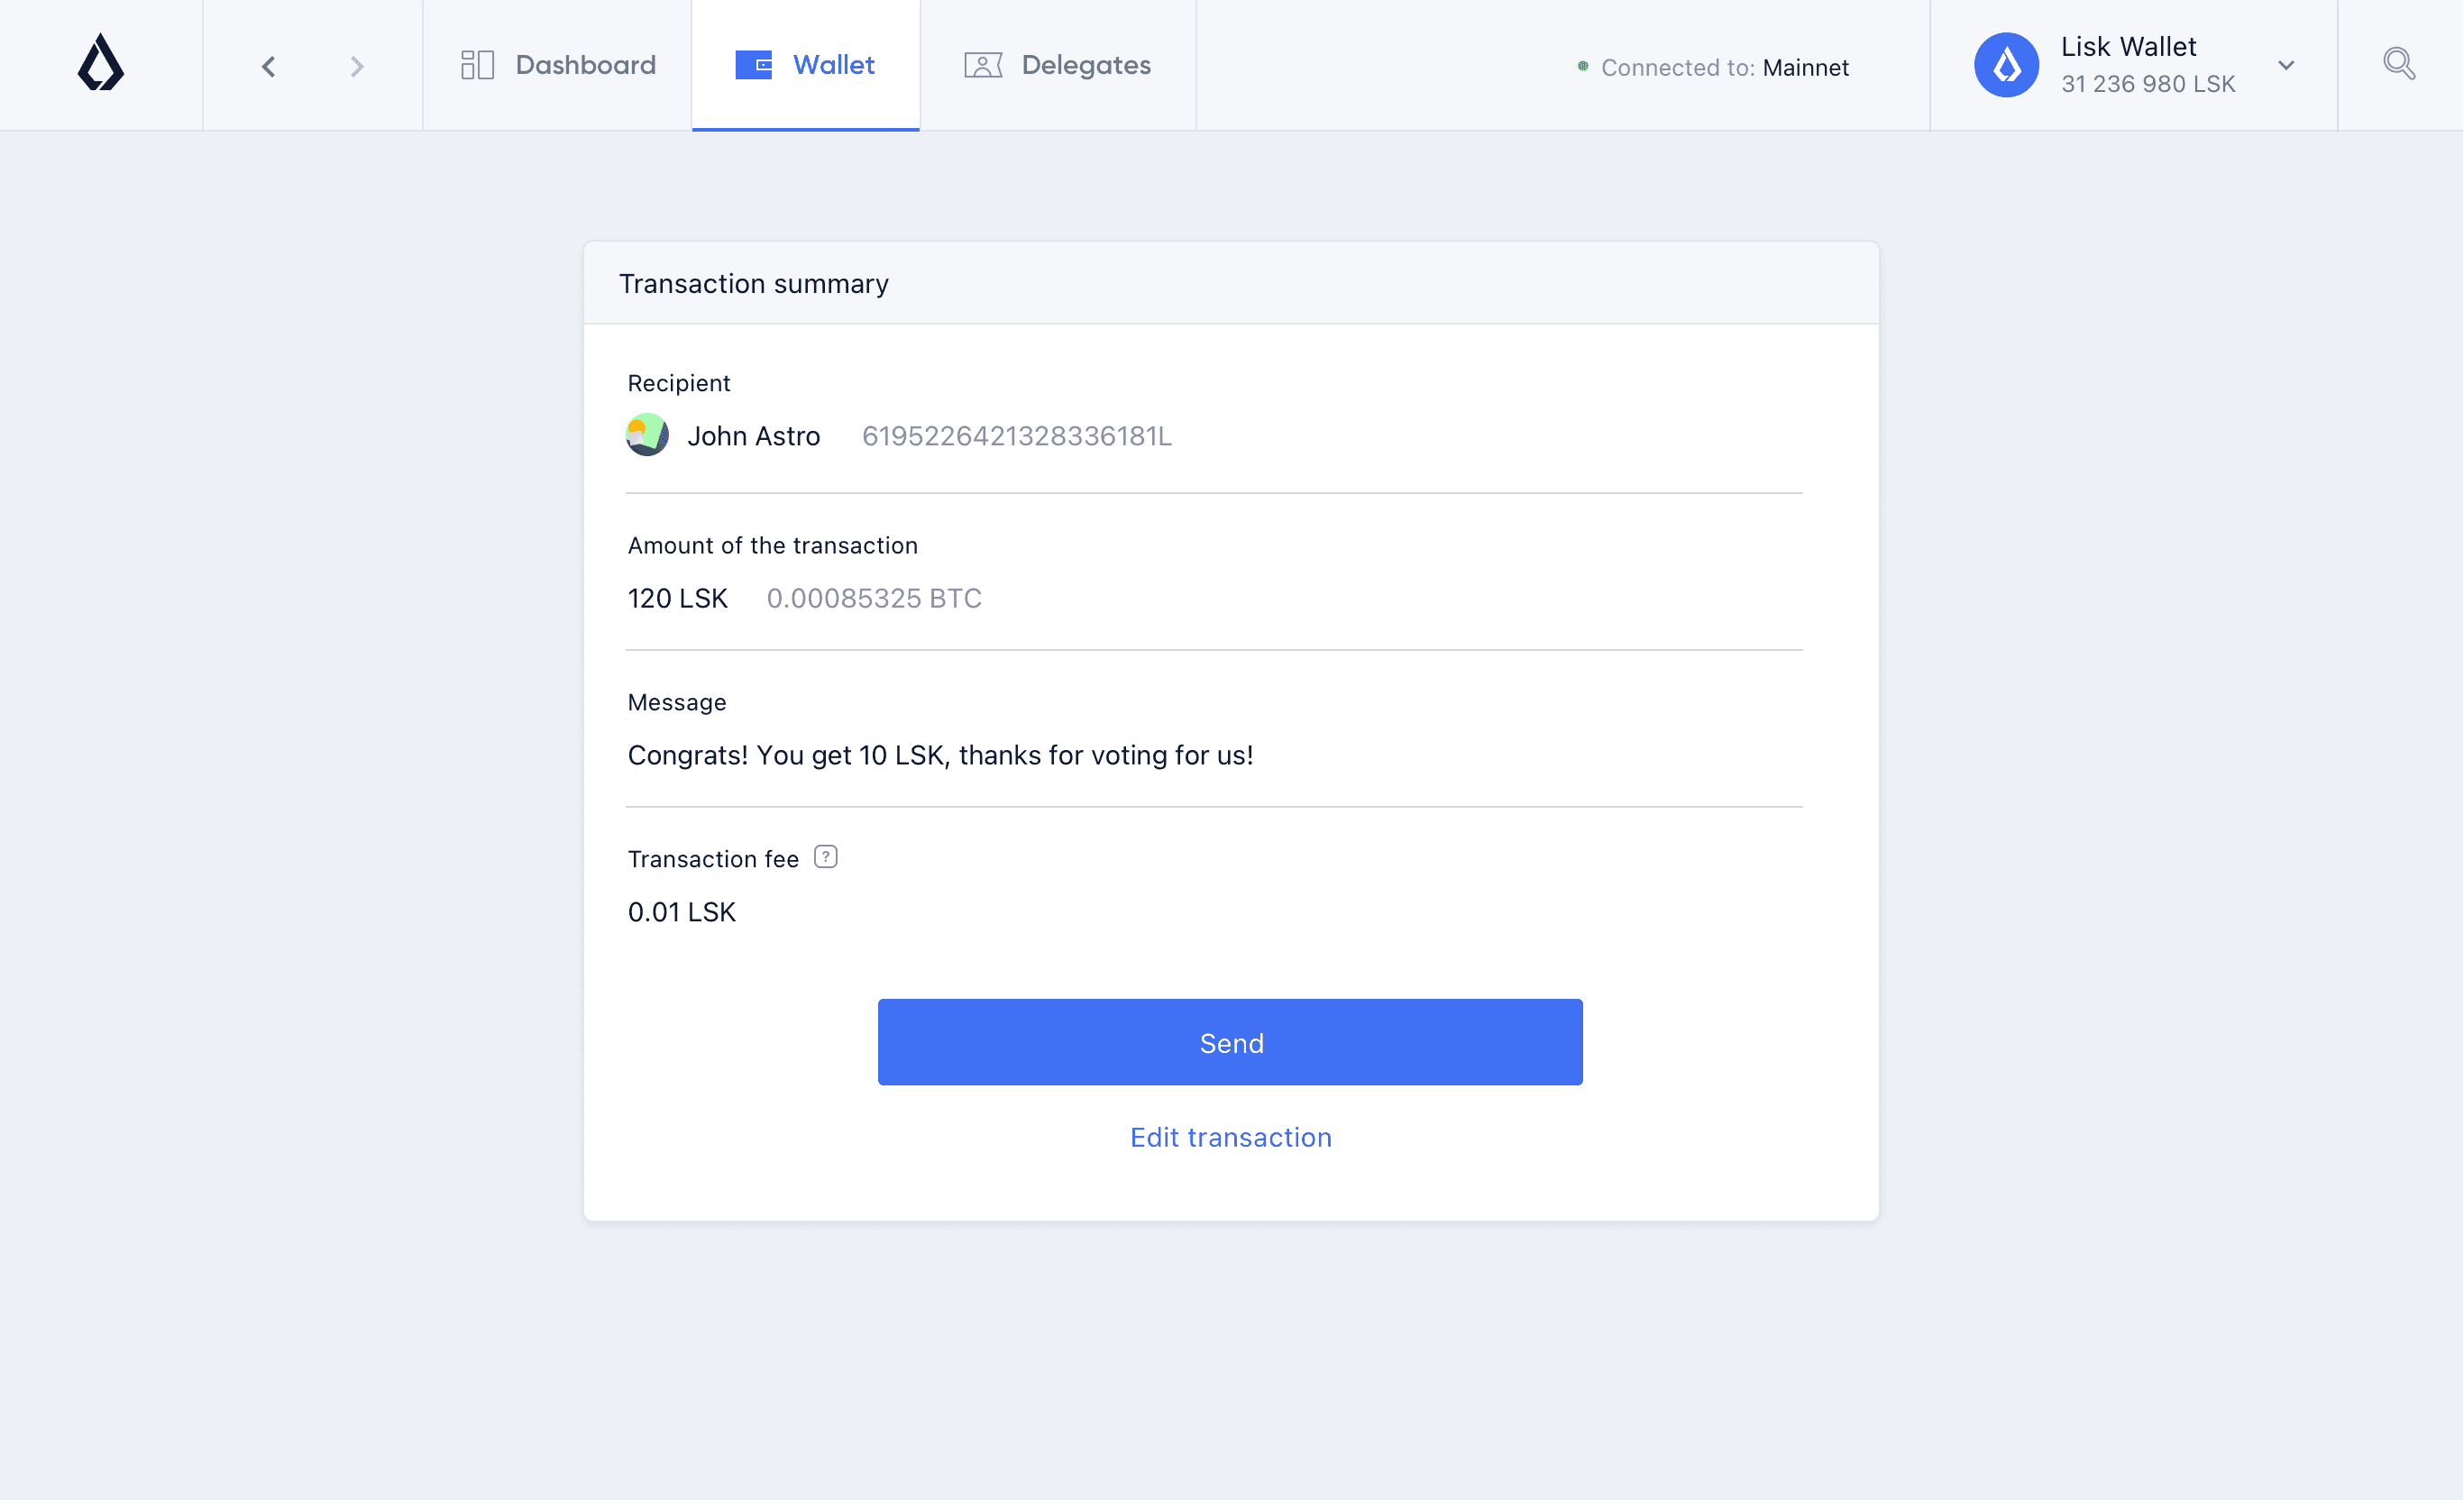Switch to the Wallet tab
2464x1501 pixels.
point(834,64)
